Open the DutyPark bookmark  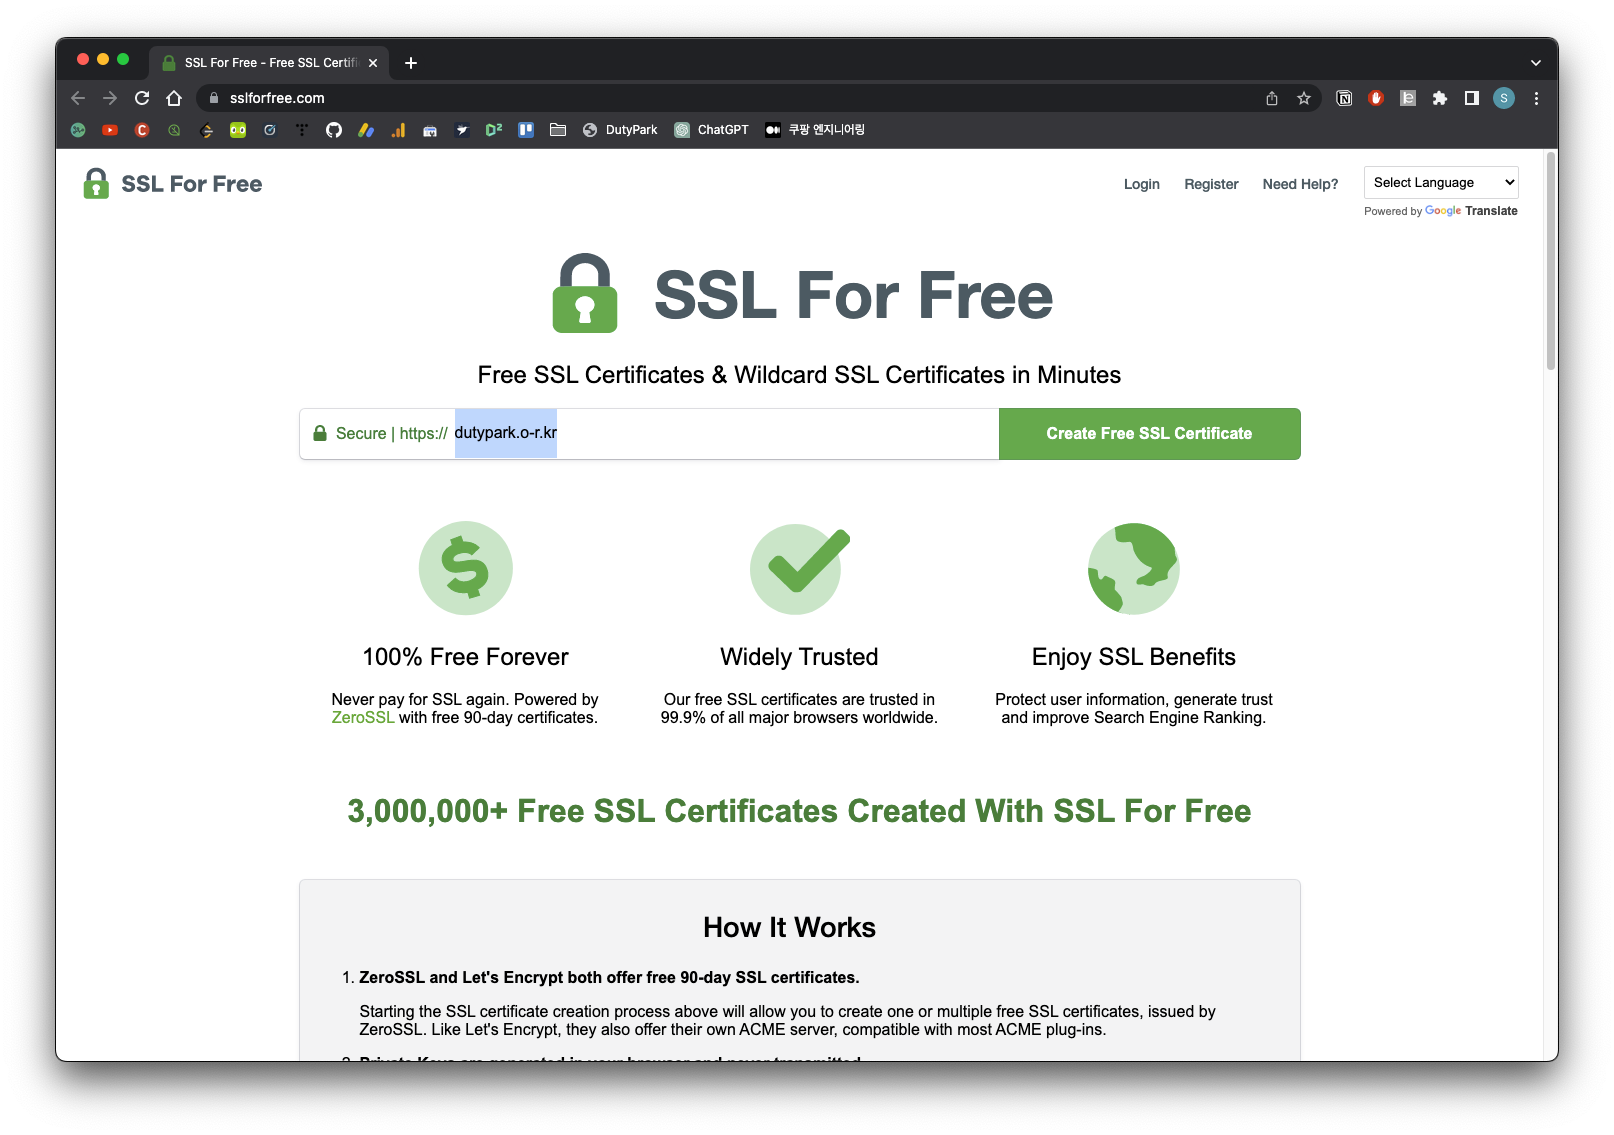[620, 130]
